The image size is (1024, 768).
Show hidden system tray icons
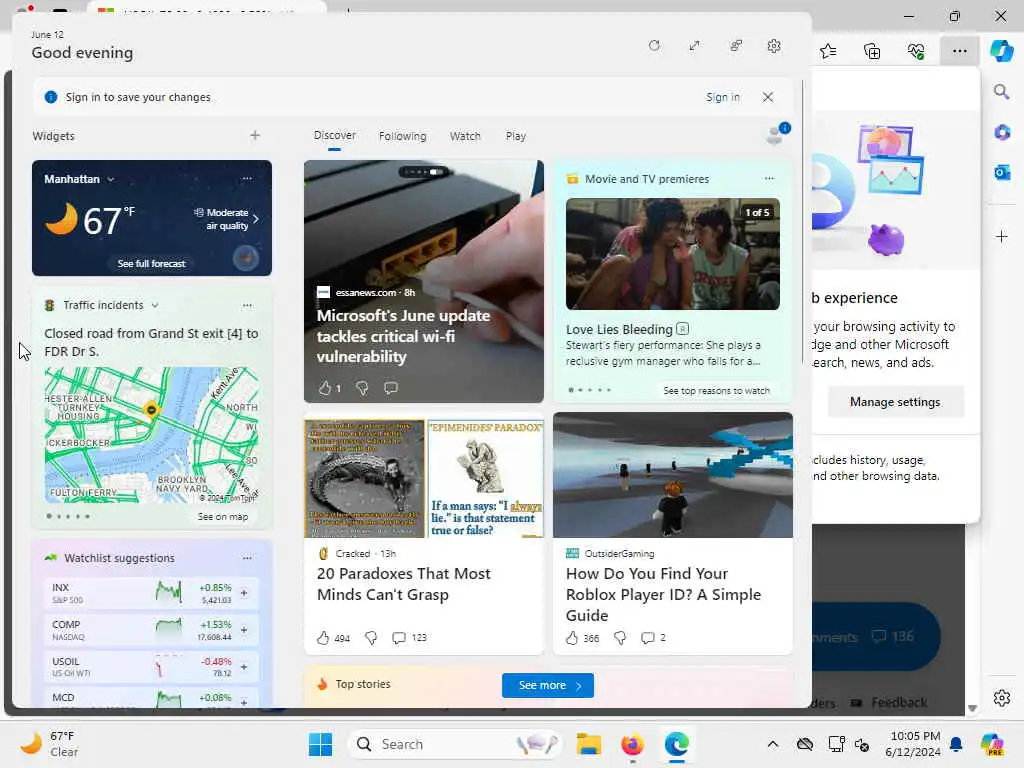click(x=773, y=744)
